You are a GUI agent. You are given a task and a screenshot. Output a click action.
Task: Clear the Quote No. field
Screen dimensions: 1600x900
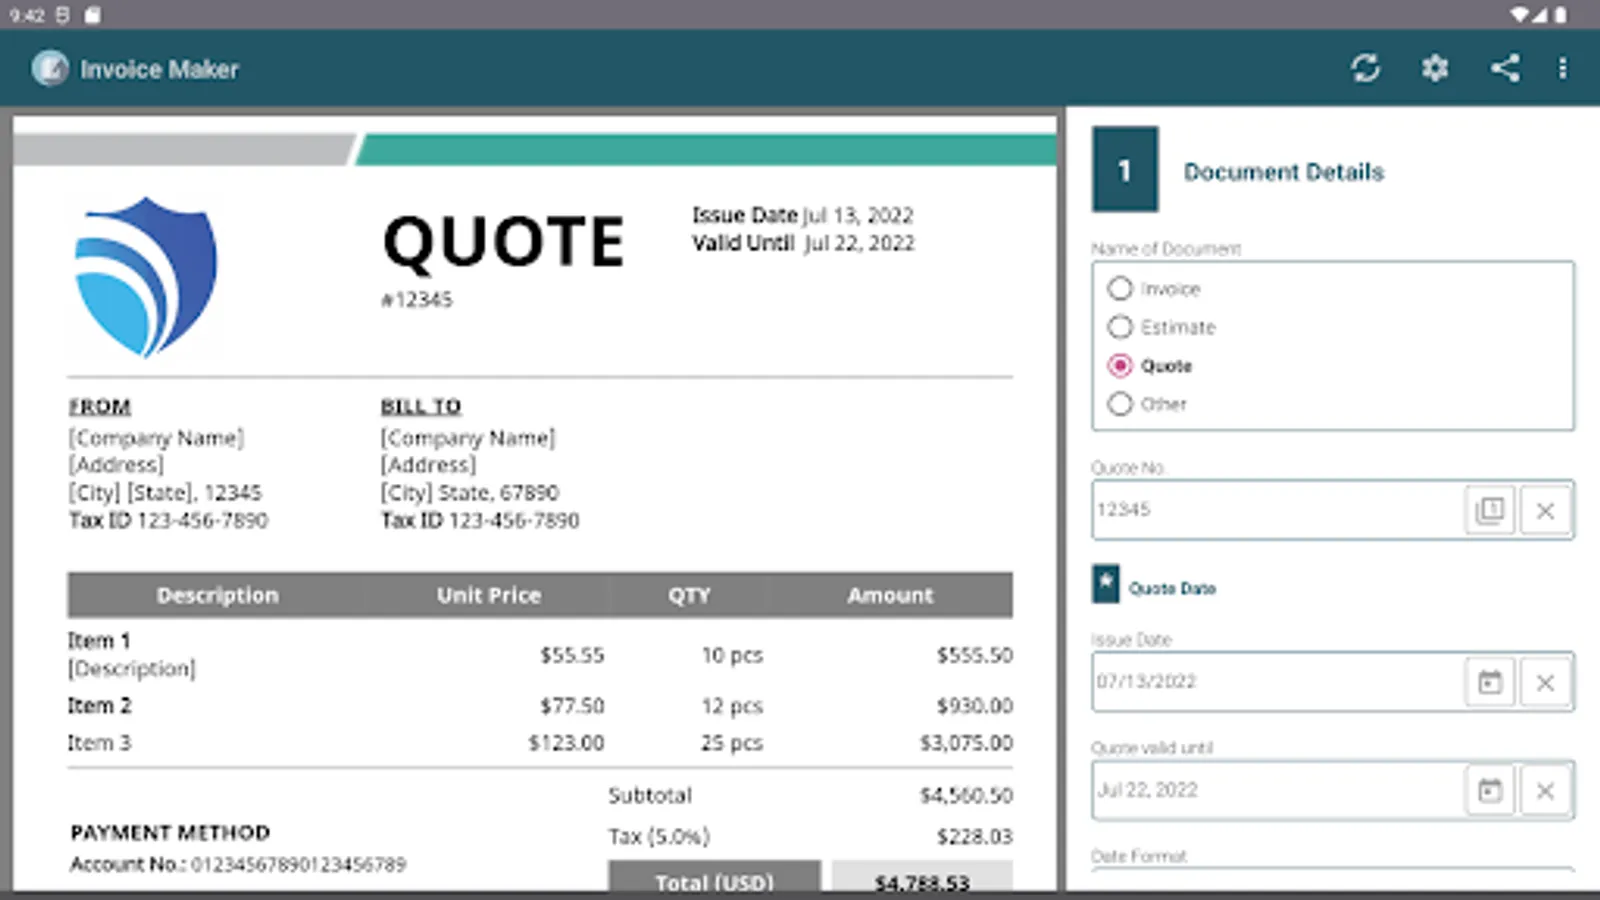tap(1545, 510)
